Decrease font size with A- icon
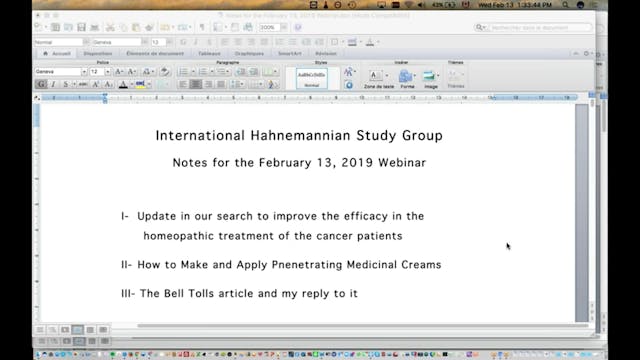640x360 pixels. 131,72
